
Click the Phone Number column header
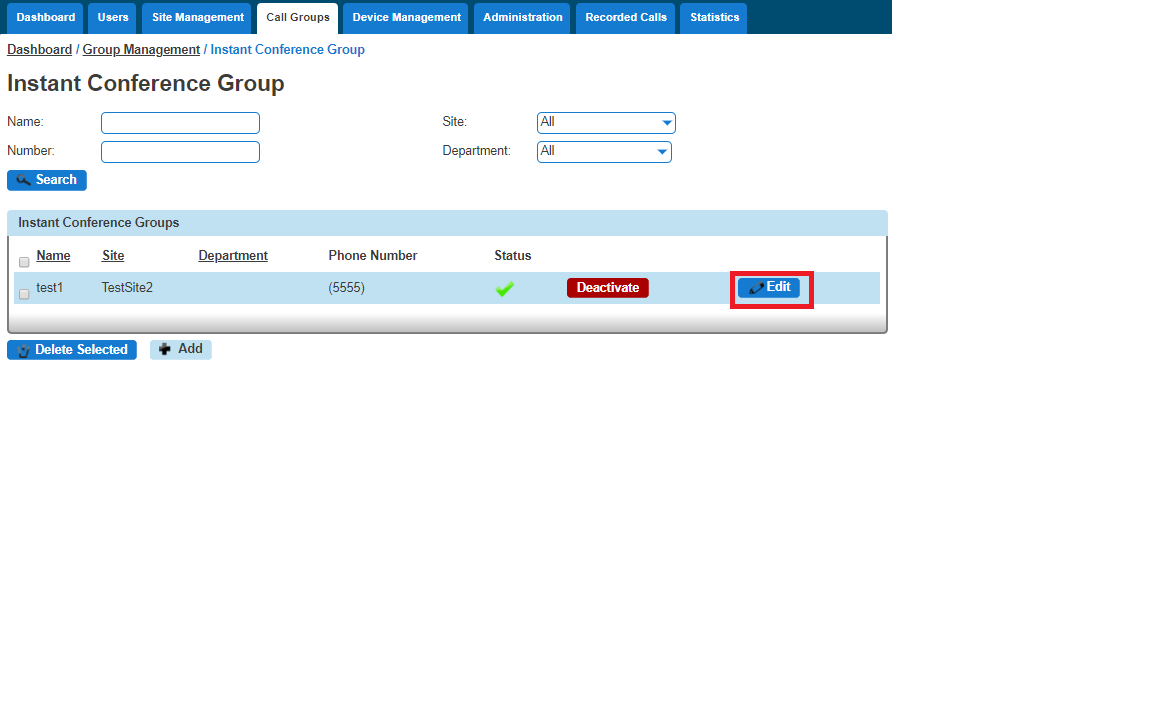coord(372,256)
